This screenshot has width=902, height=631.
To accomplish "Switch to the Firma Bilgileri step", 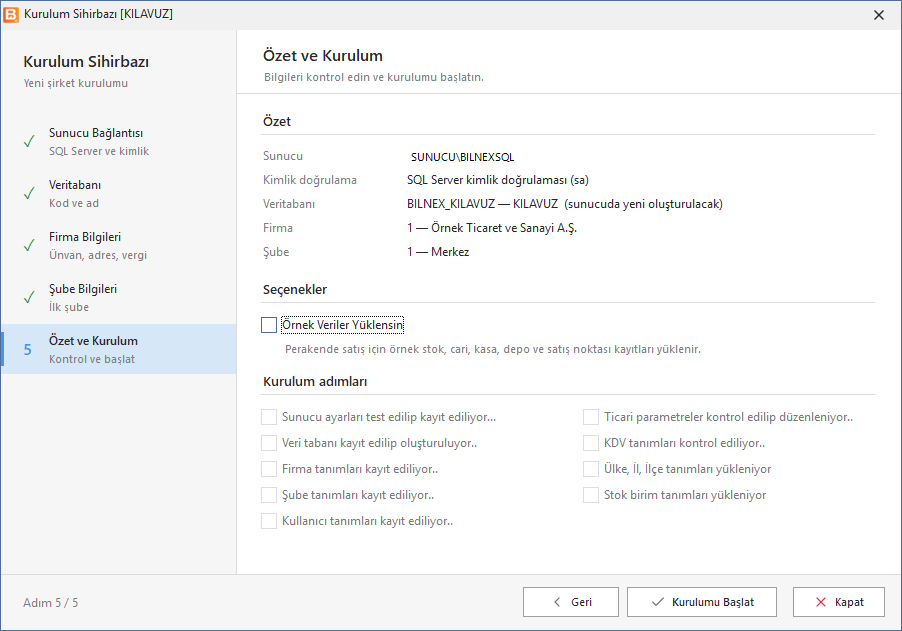I will point(119,246).
